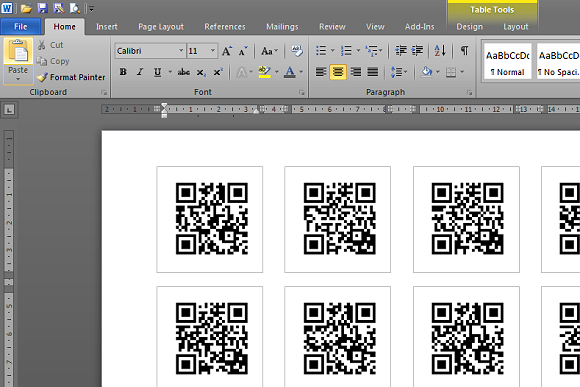Click the tab selector at ruler corner
The height and width of the screenshot is (387, 580).
[x=9, y=110]
